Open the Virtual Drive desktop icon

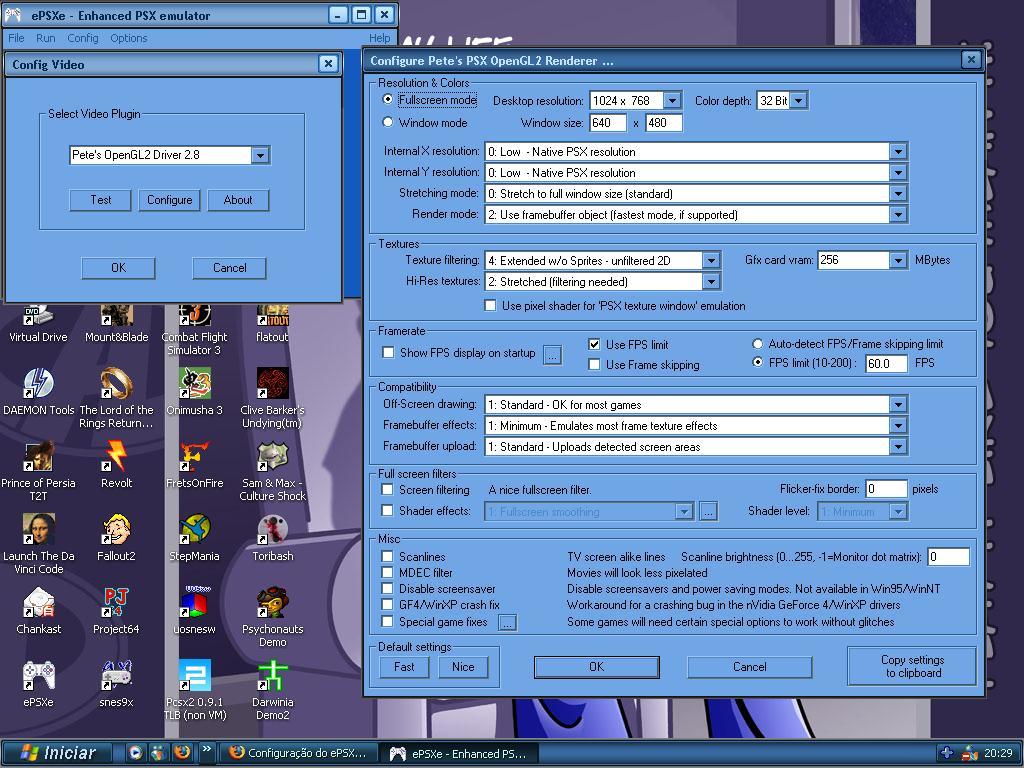point(38,324)
